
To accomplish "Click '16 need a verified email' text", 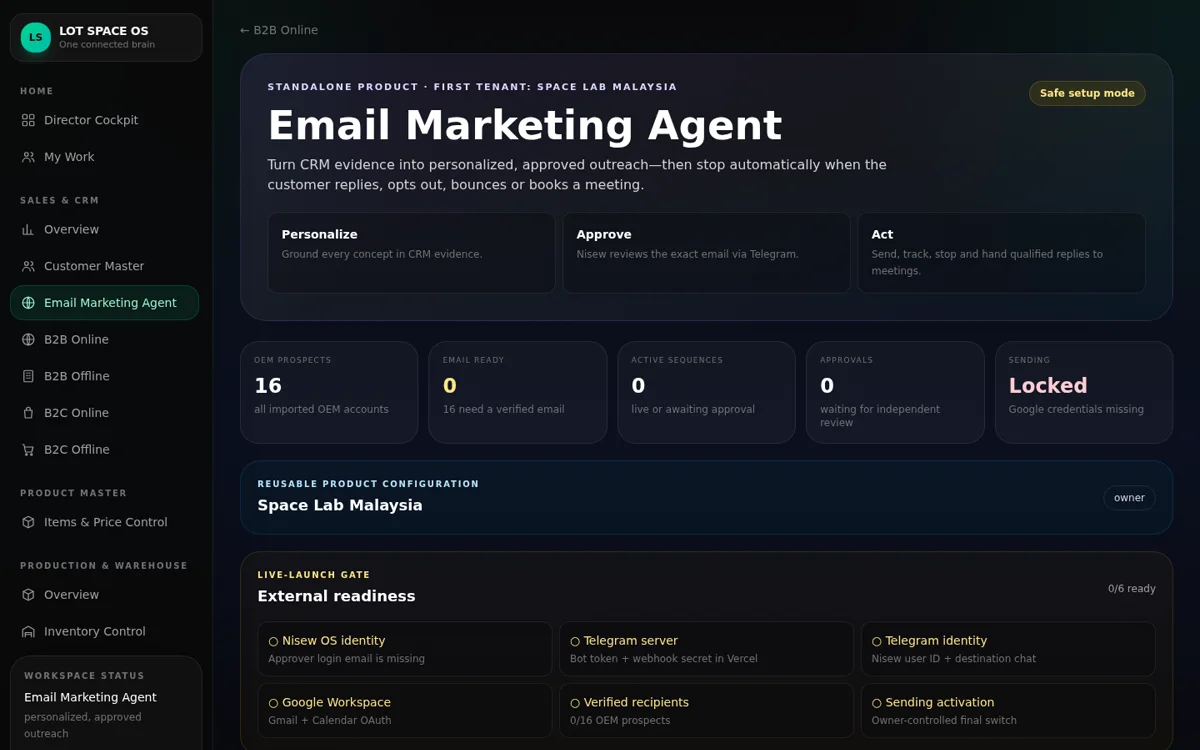I will (x=503, y=409).
